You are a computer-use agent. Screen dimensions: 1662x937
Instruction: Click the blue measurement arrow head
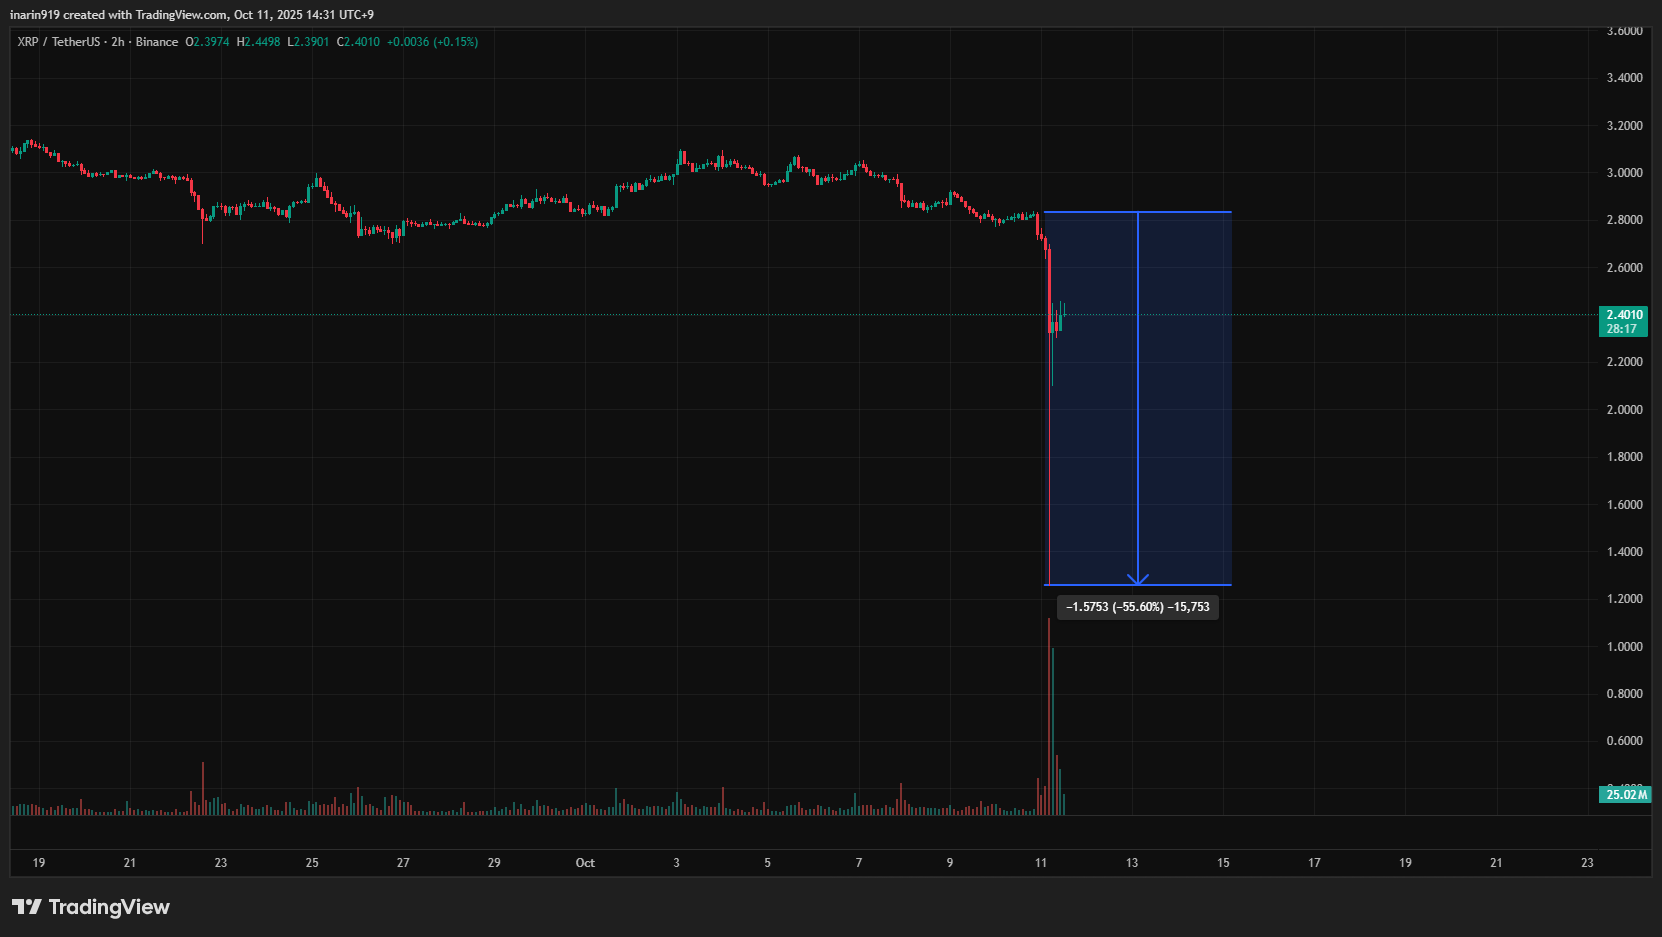tap(1138, 579)
